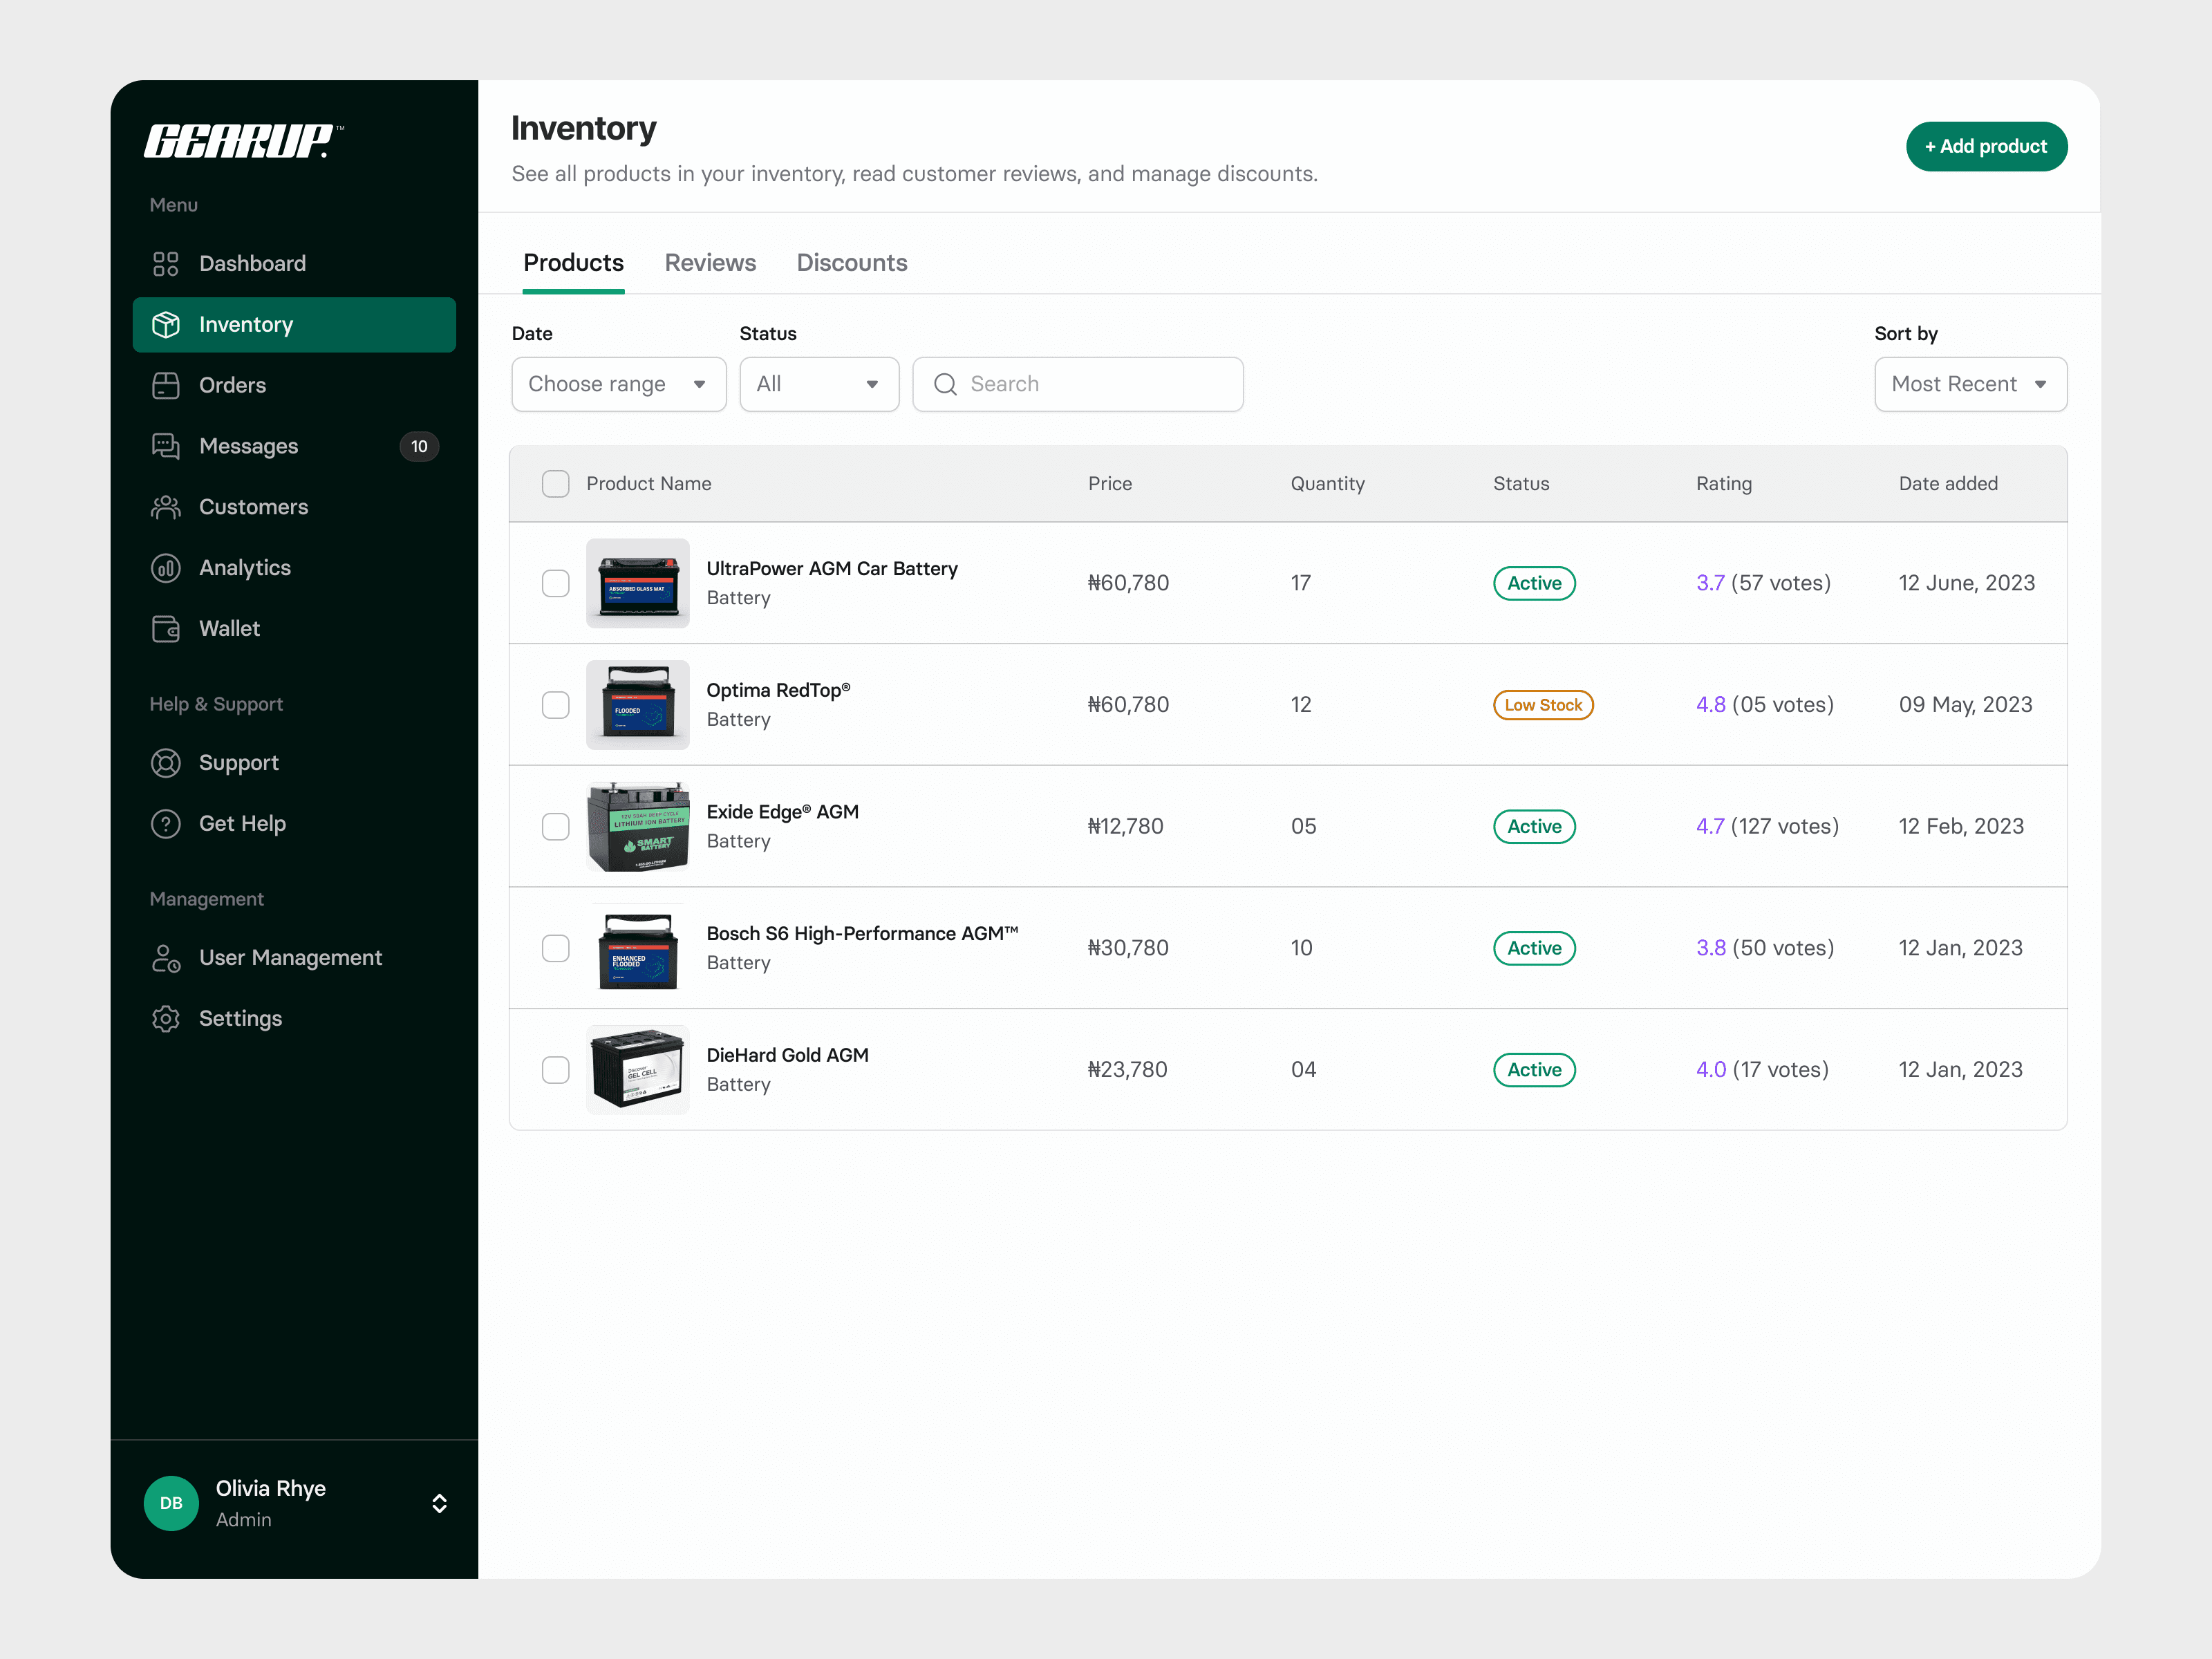Switch to the Discounts tab

tap(851, 263)
